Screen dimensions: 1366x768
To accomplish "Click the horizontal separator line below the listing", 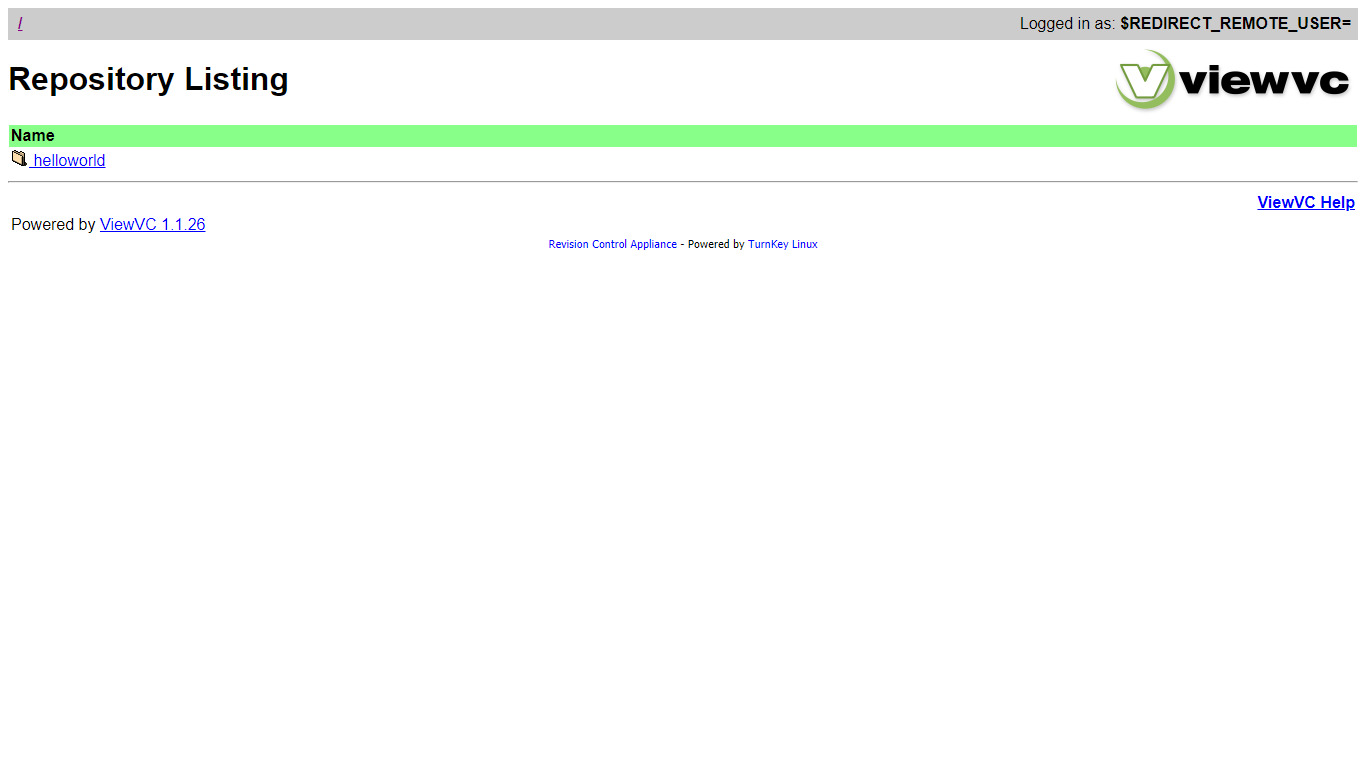I will pyautogui.click(x=683, y=182).
